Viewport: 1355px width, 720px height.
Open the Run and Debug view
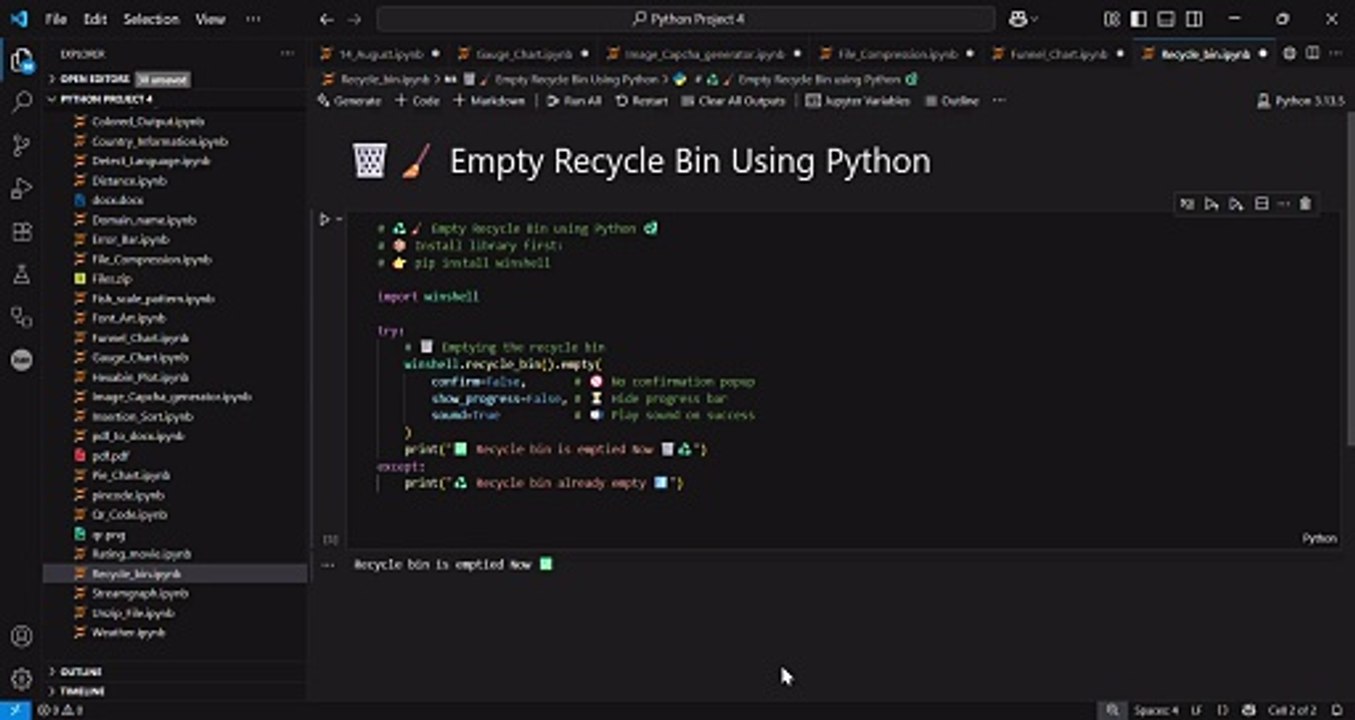[21, 189]
